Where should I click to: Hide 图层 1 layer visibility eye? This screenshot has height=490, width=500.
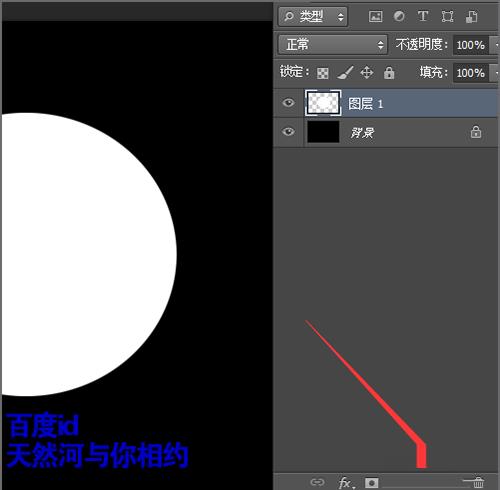pos(288,103)
